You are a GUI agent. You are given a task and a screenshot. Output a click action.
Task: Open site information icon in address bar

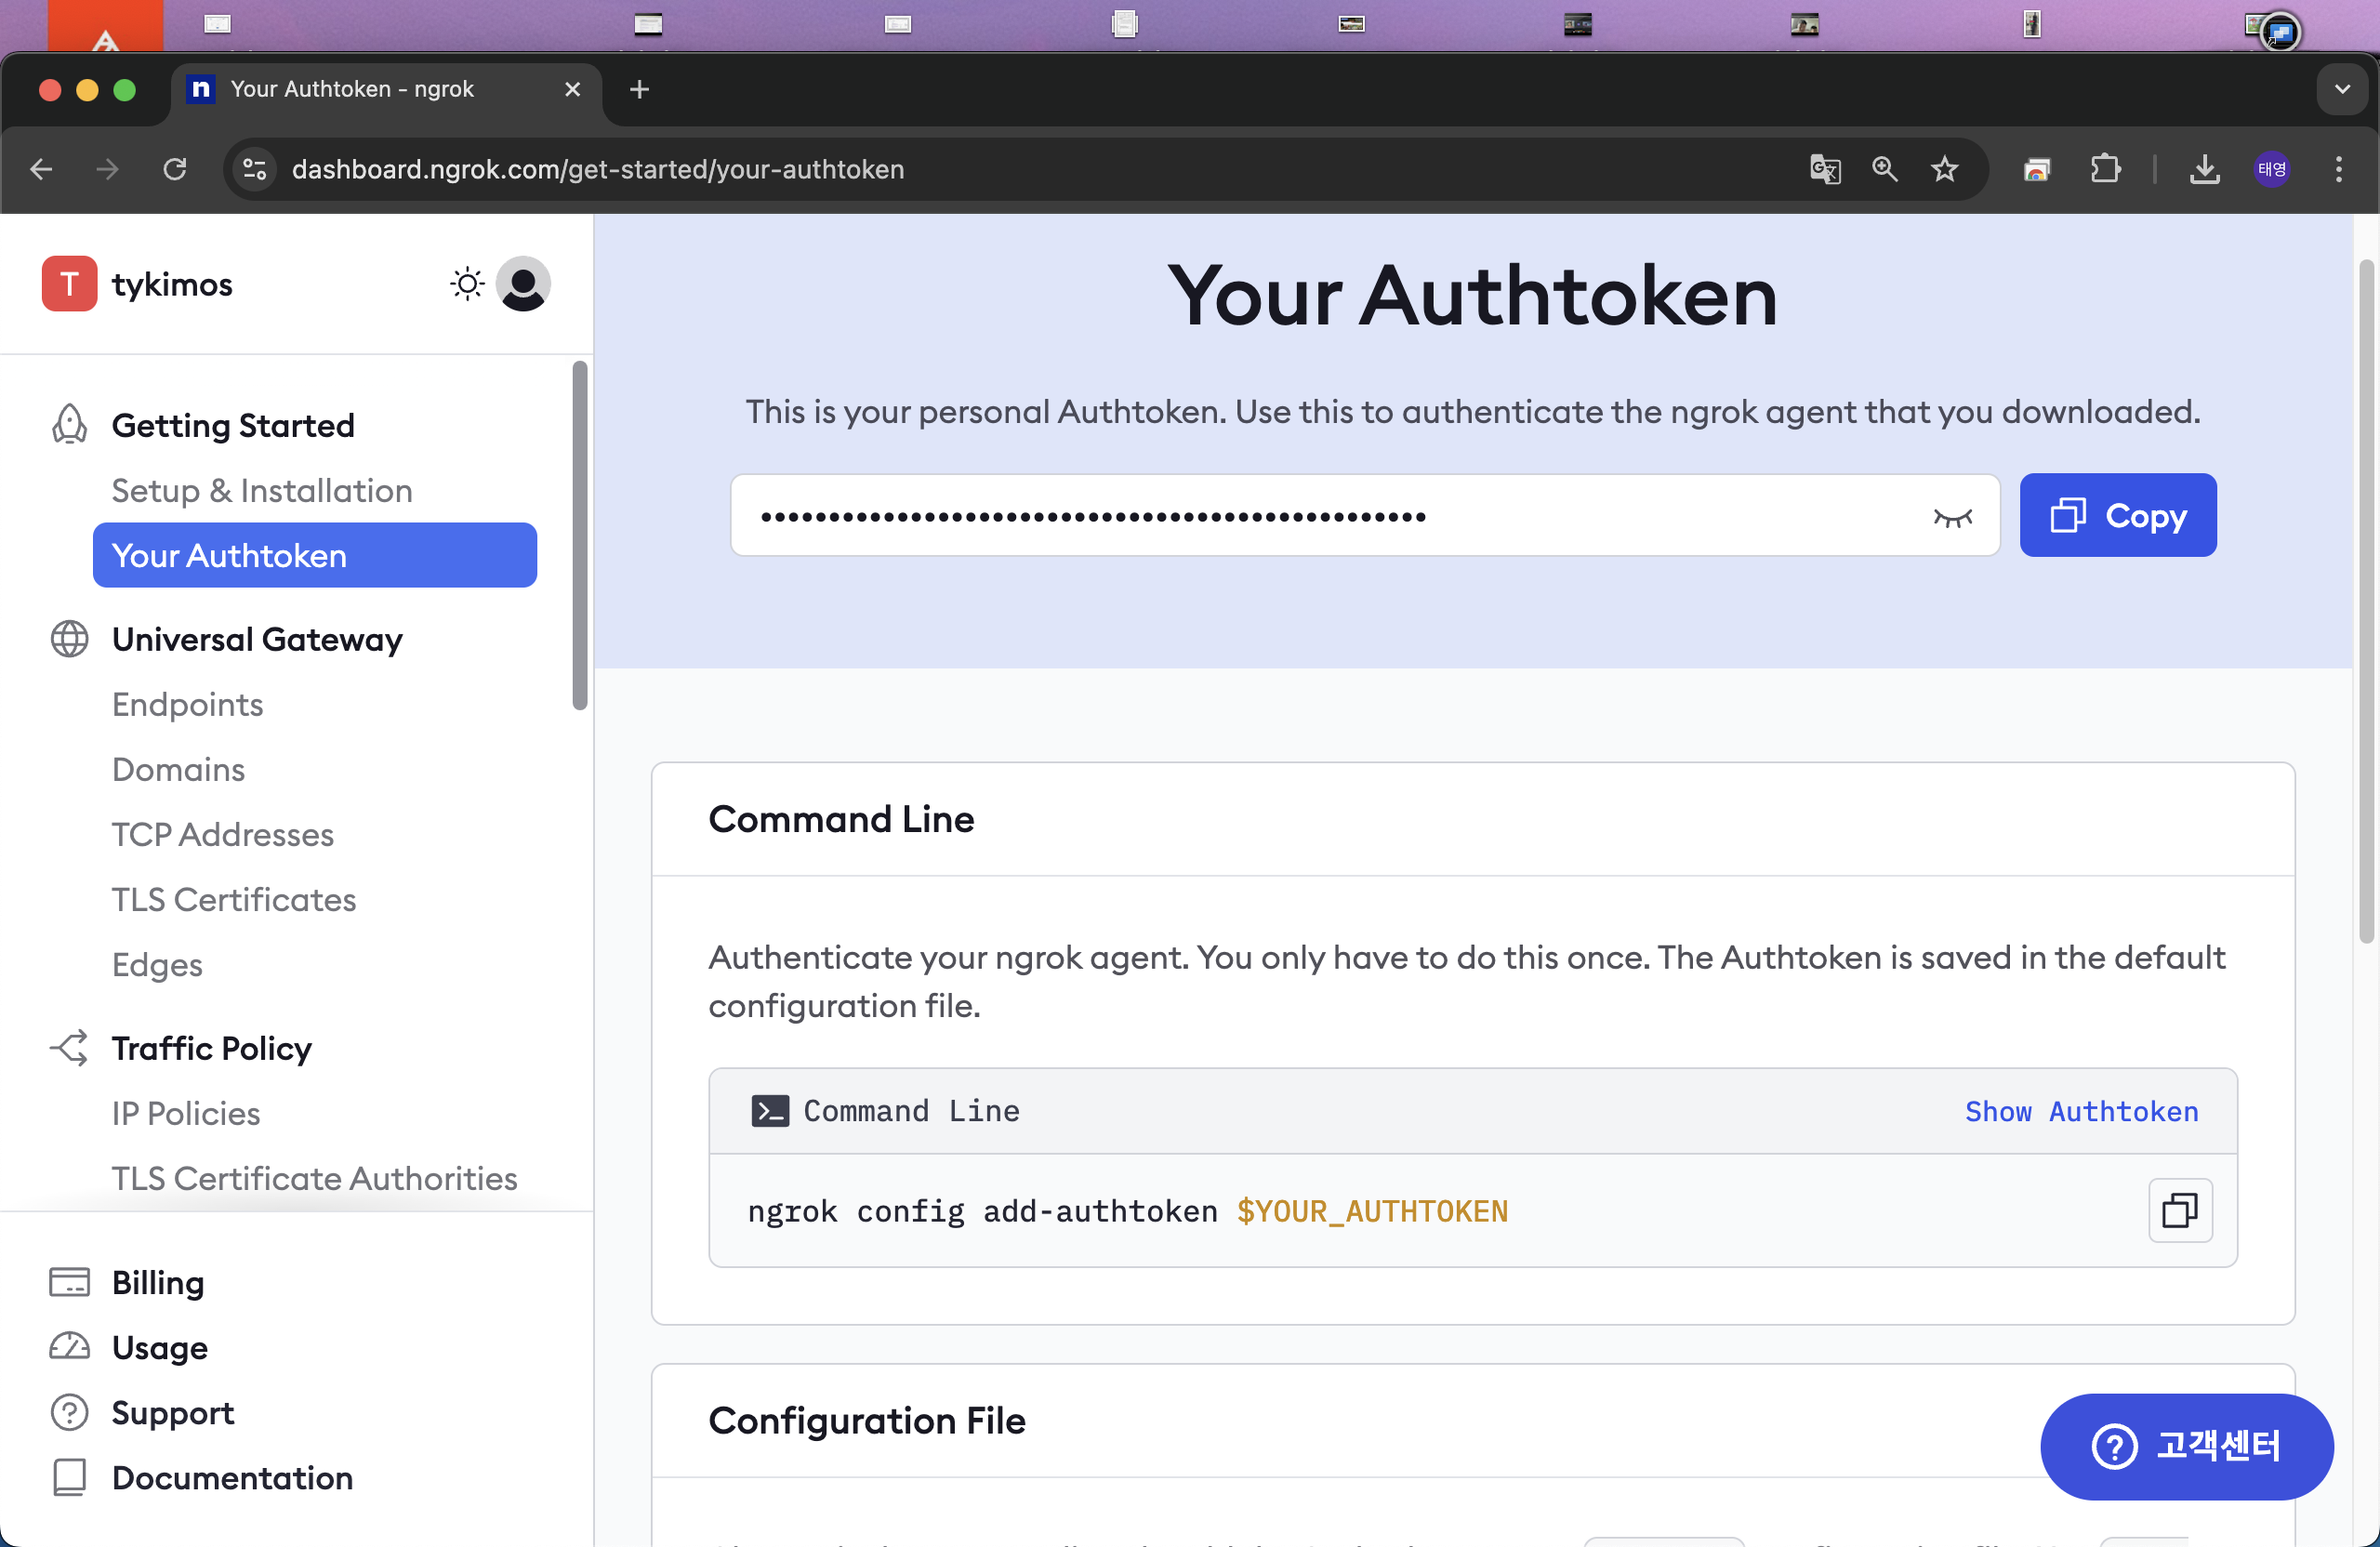(255, 169)
